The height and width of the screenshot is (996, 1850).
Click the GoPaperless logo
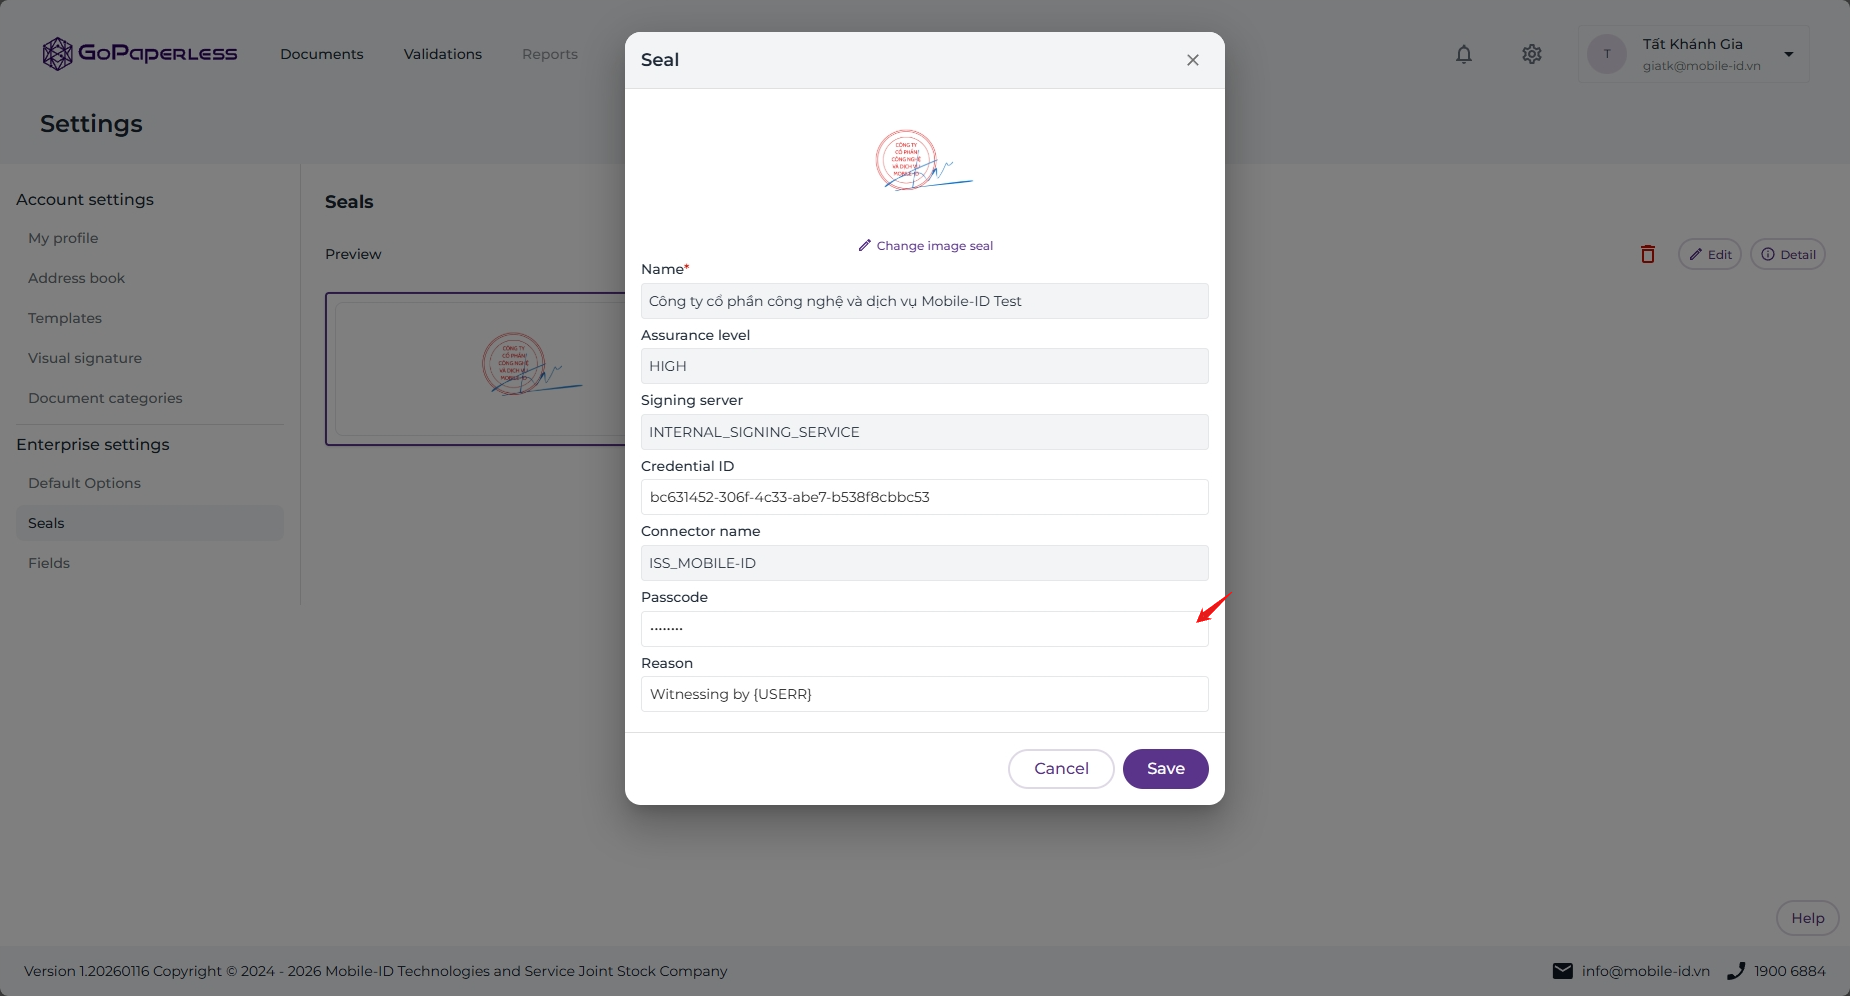point(140,54)
